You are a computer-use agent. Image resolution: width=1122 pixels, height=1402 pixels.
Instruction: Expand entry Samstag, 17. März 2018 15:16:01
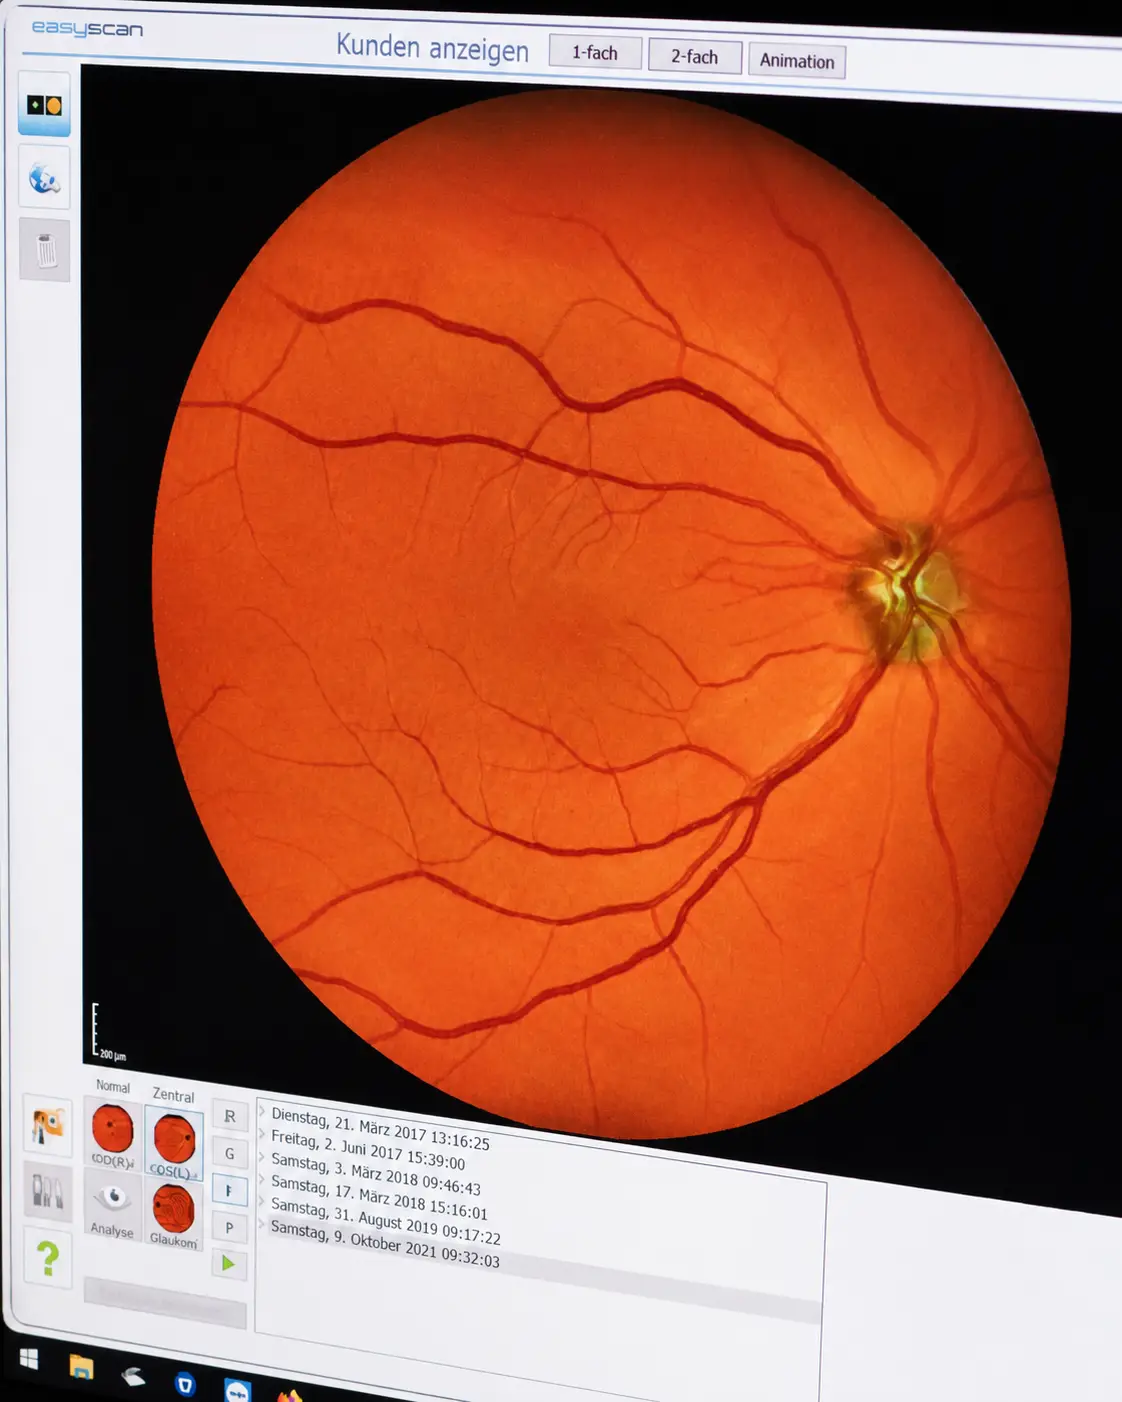point(262,1180)
